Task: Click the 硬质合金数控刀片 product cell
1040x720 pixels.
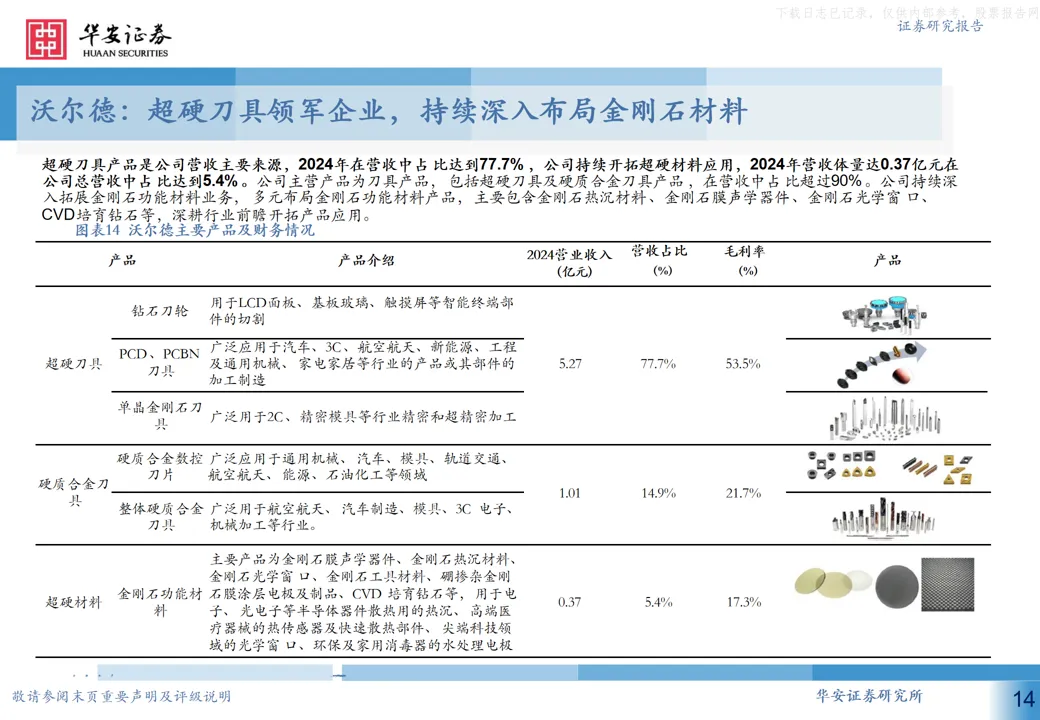Action: 160,467
